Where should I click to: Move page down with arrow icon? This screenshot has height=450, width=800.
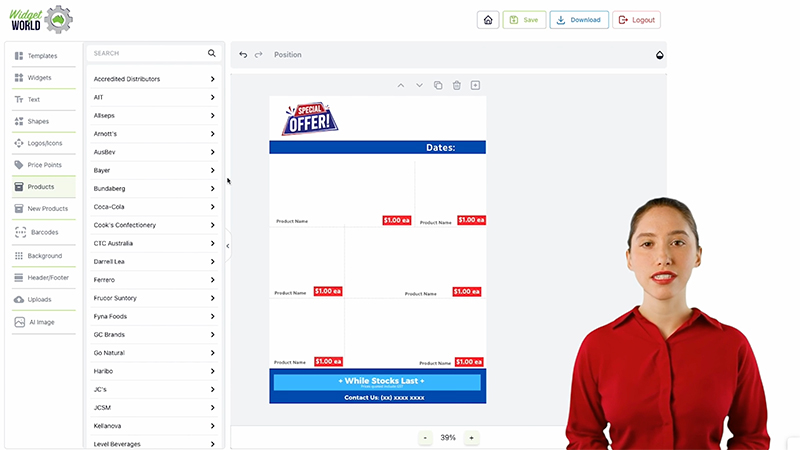pos(419,86)
